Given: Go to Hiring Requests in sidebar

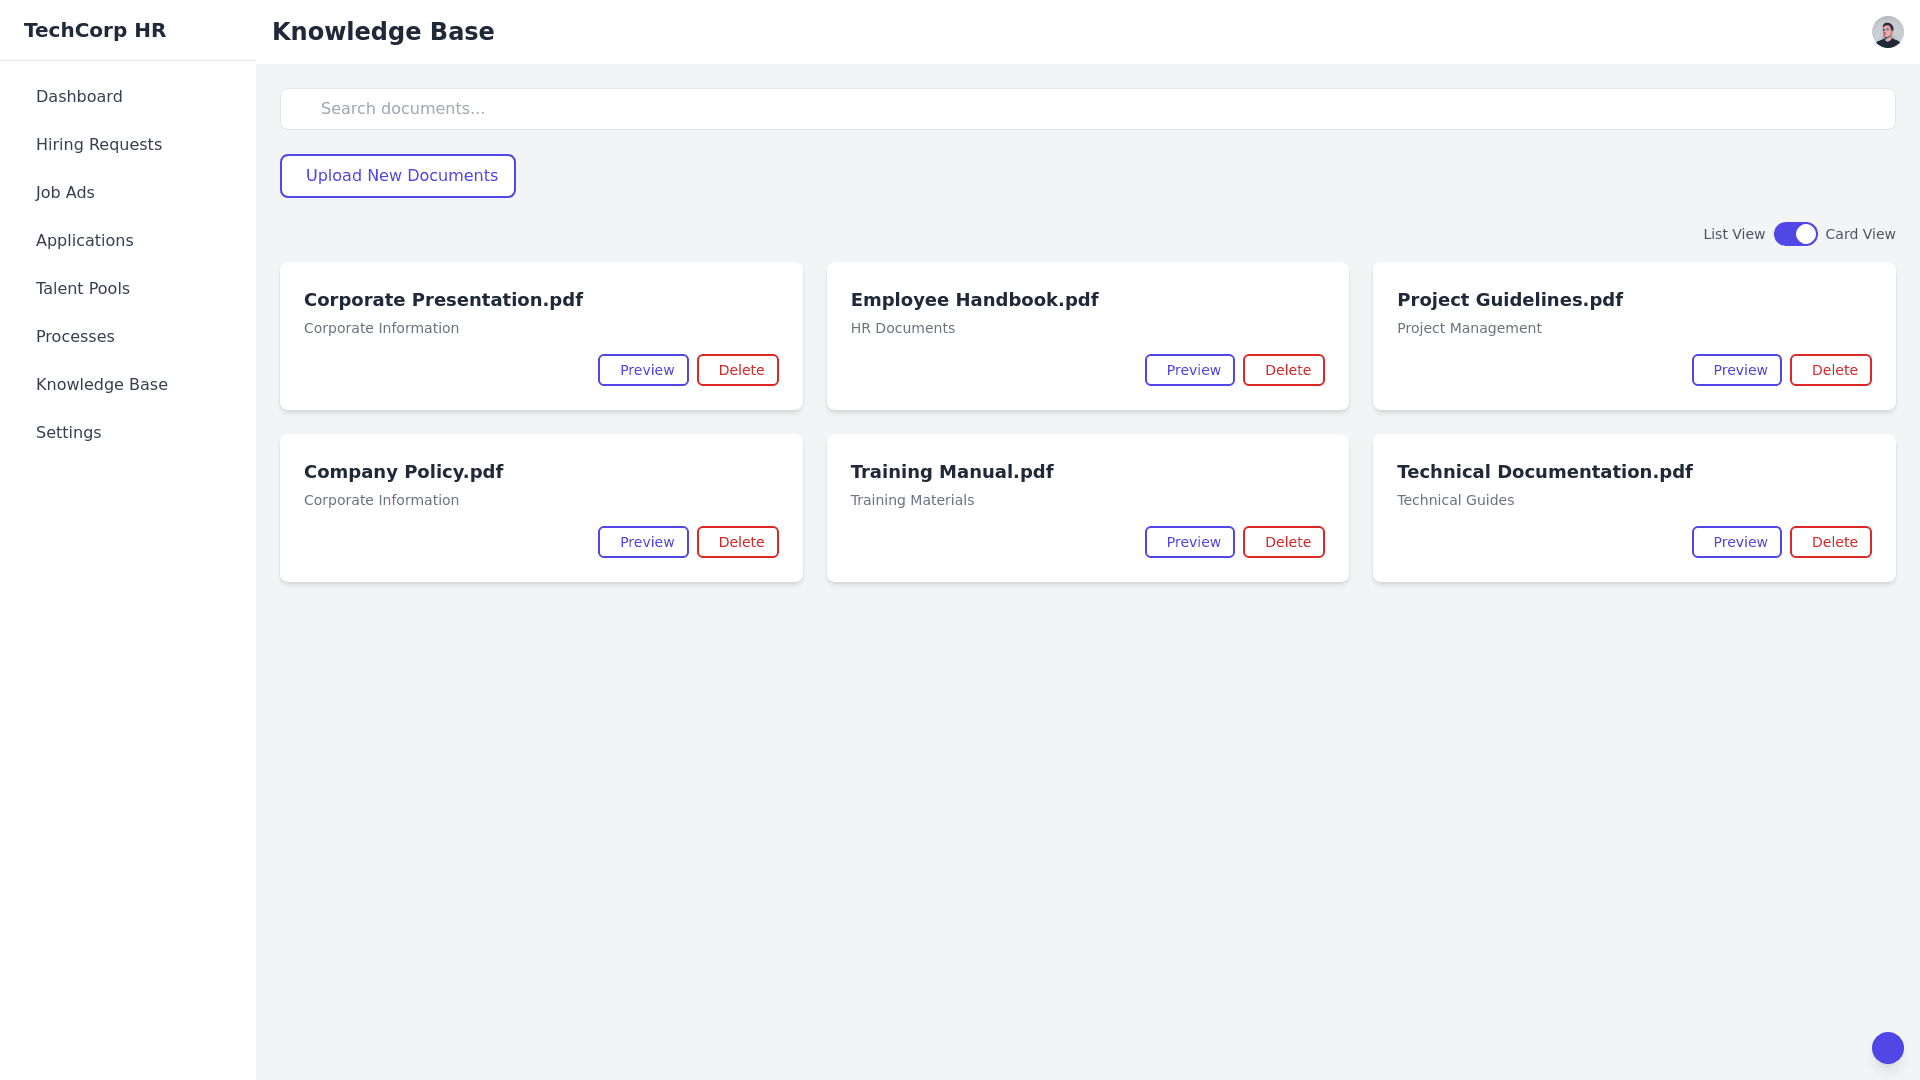Looking at the screenshot, I should pos(98,145).
